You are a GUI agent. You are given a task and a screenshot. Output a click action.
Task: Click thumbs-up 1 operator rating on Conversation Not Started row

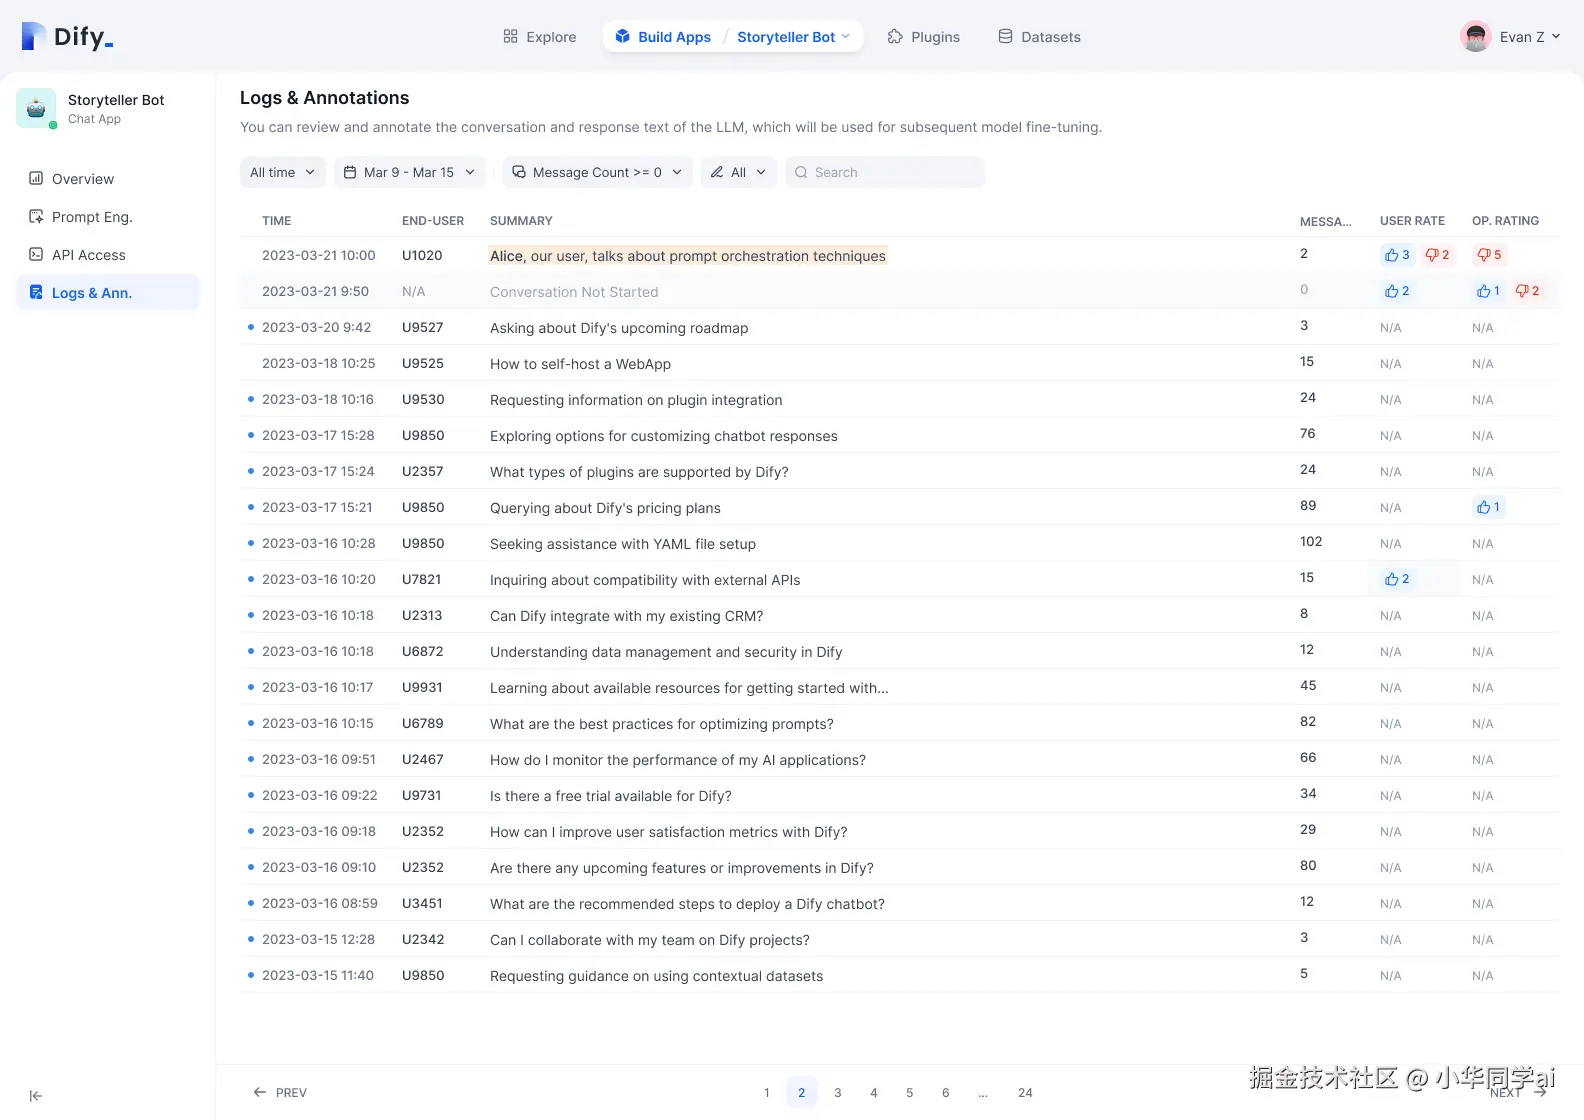pyautogui.click(x=1488, y=291)
